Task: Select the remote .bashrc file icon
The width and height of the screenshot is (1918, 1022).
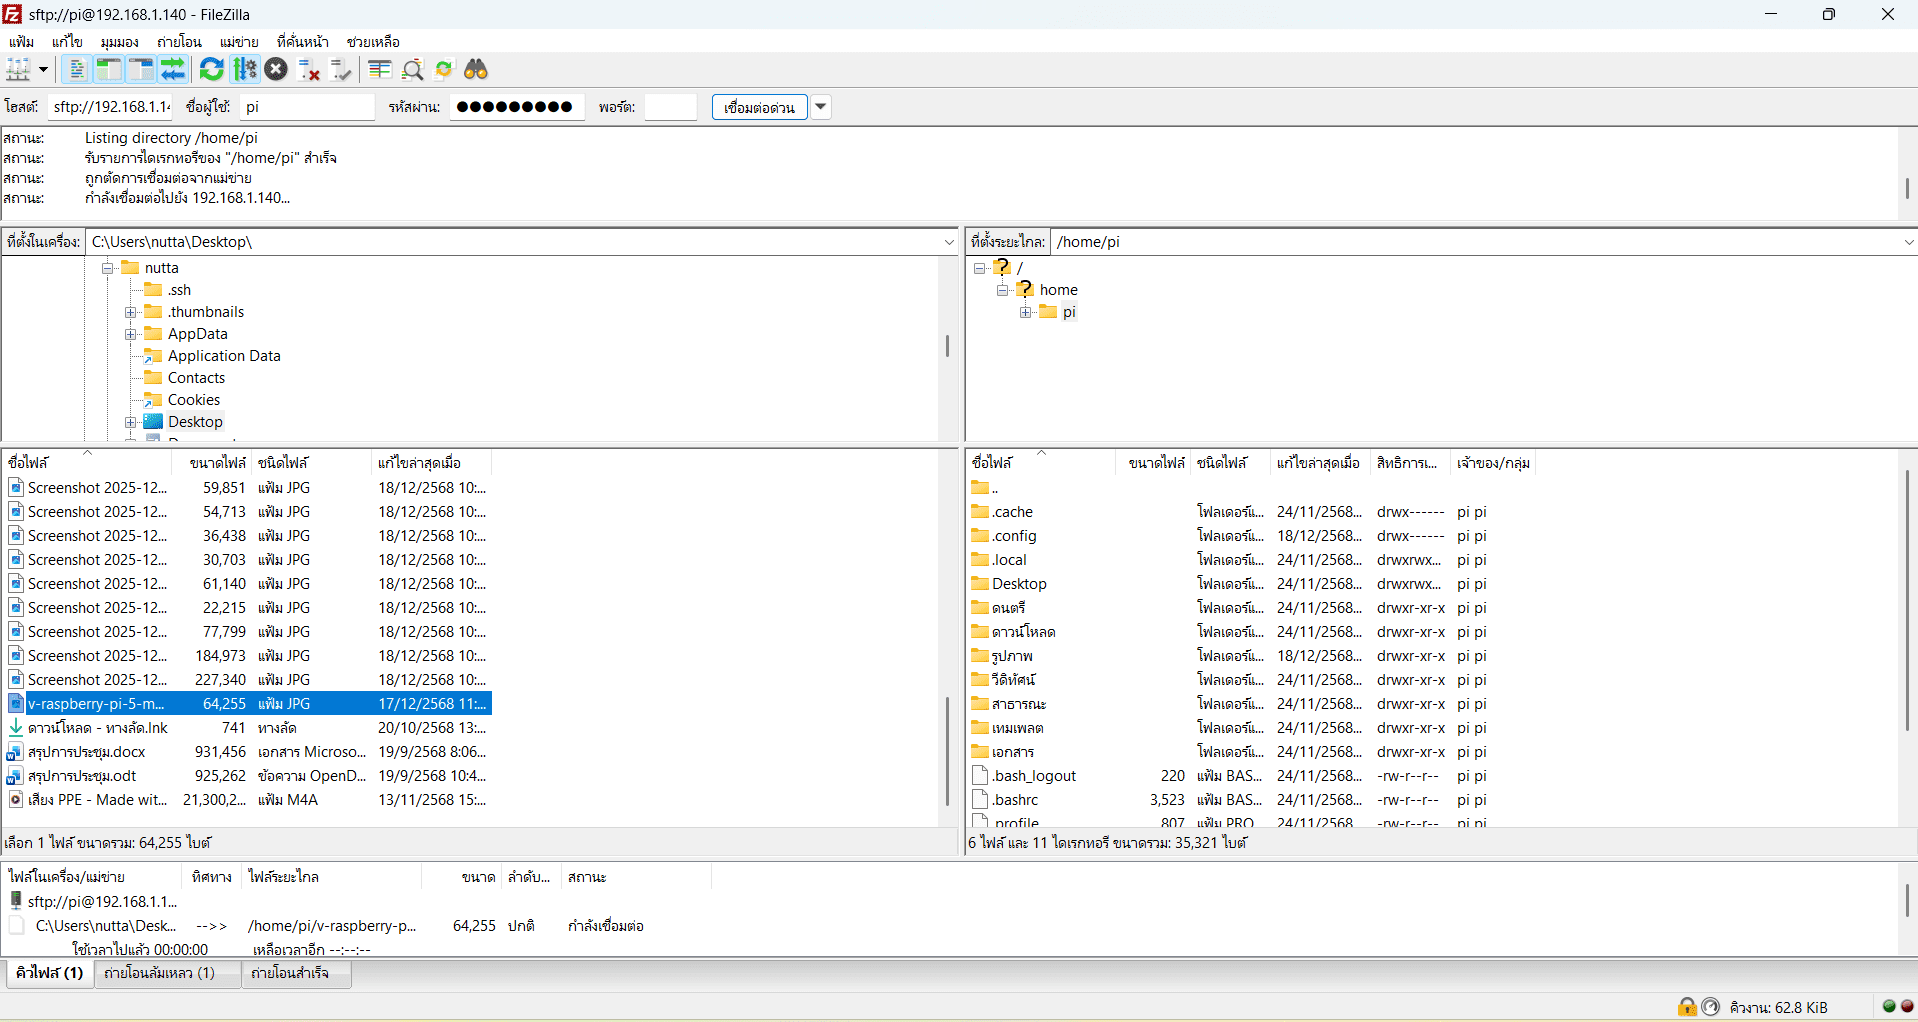Action: [x=980, y=800]
